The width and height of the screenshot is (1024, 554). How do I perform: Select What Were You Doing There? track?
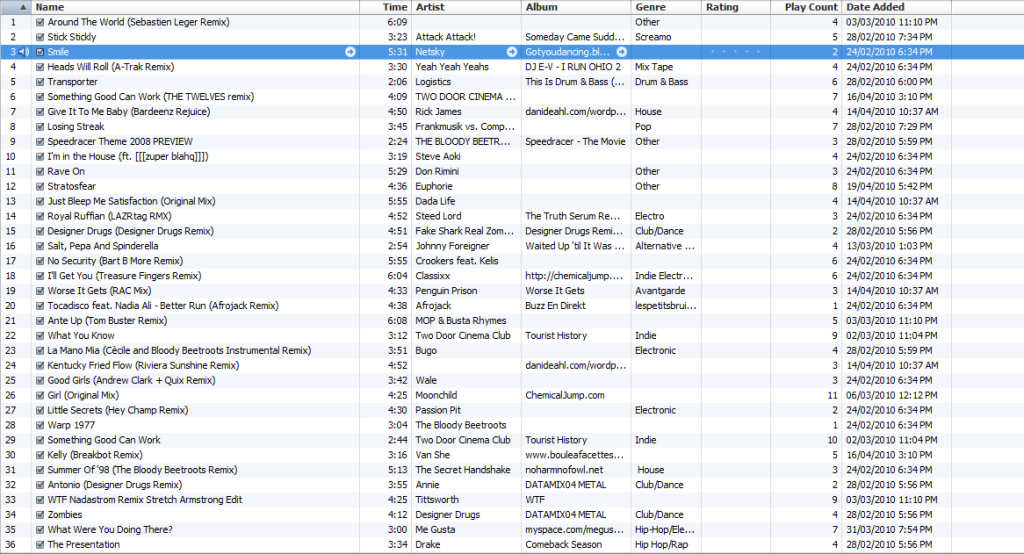[x=110, y=530]
